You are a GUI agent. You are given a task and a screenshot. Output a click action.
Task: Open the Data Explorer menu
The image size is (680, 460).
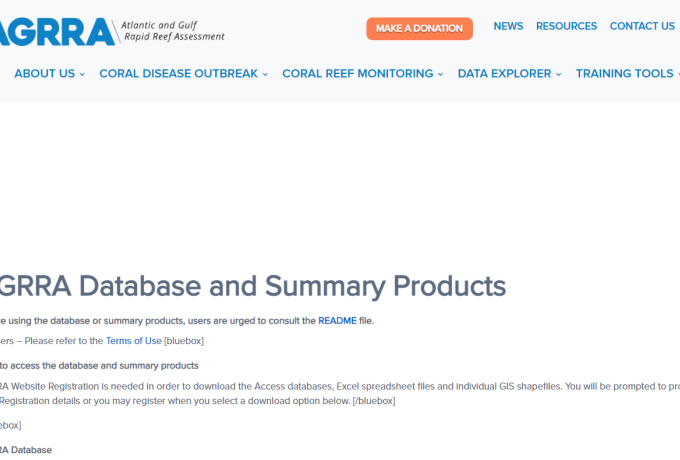click(x=504, y=73)
